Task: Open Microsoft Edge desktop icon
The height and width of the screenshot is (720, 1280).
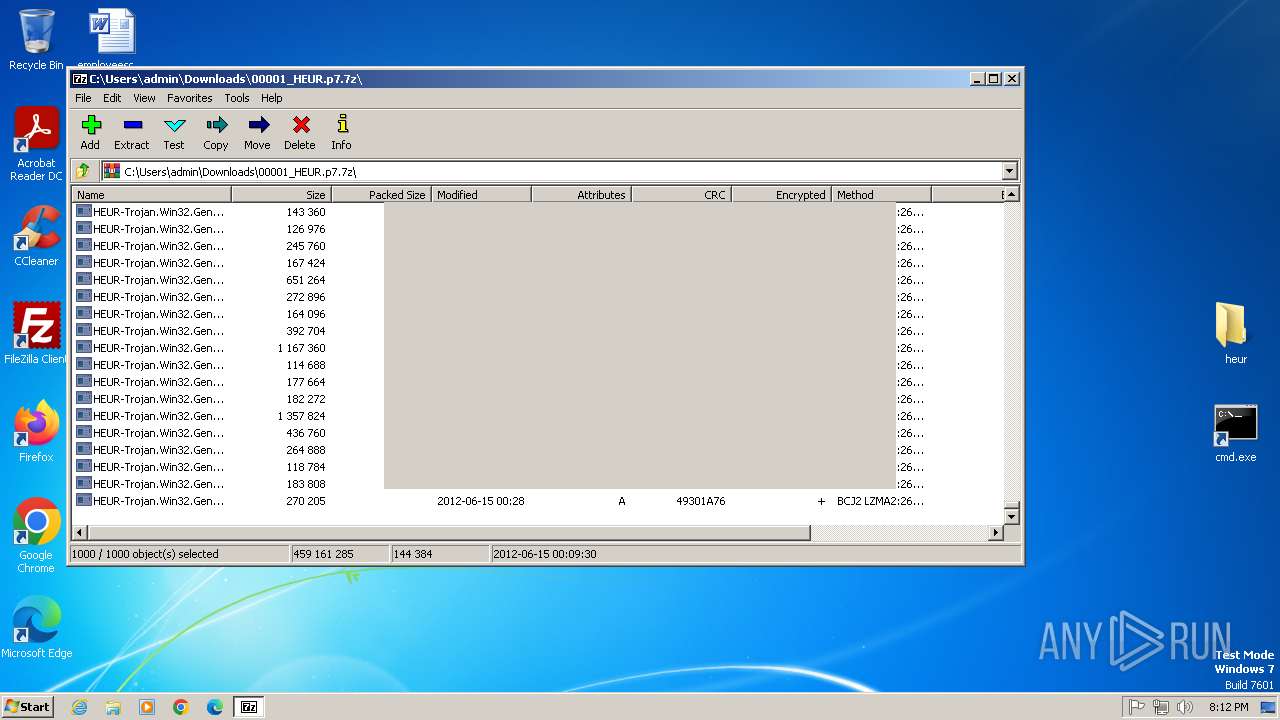Action: click(36, 628)
